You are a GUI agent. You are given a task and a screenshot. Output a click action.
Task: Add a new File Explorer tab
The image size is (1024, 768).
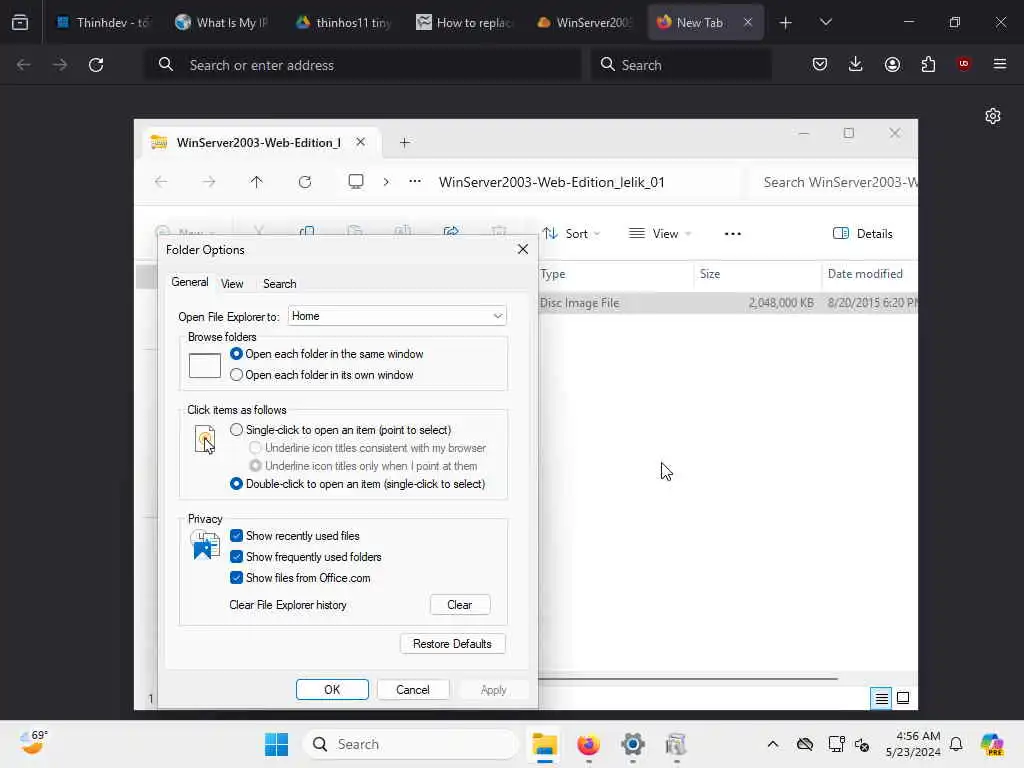pyautogui.click(x=404, y=142)
